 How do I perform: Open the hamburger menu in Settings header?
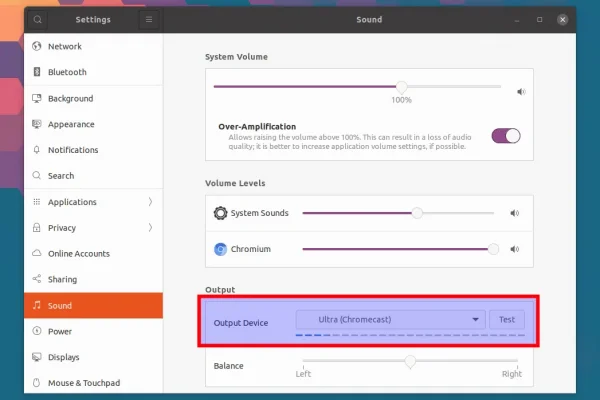click(149, 19)
